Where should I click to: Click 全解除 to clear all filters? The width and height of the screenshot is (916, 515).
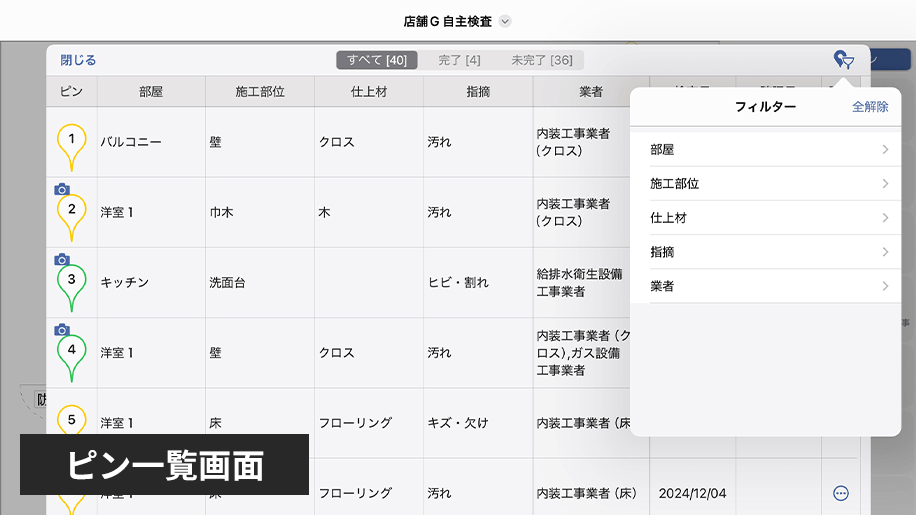tap(869, 107)
